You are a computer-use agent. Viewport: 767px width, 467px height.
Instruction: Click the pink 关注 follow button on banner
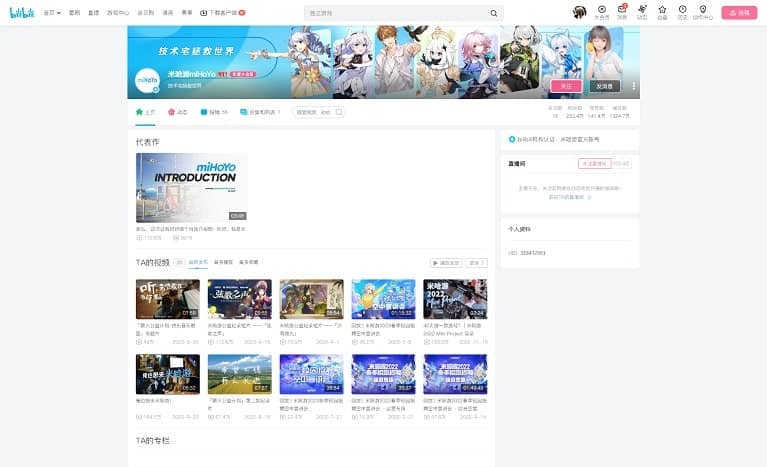pyautogui.click(x=566, y=86)
